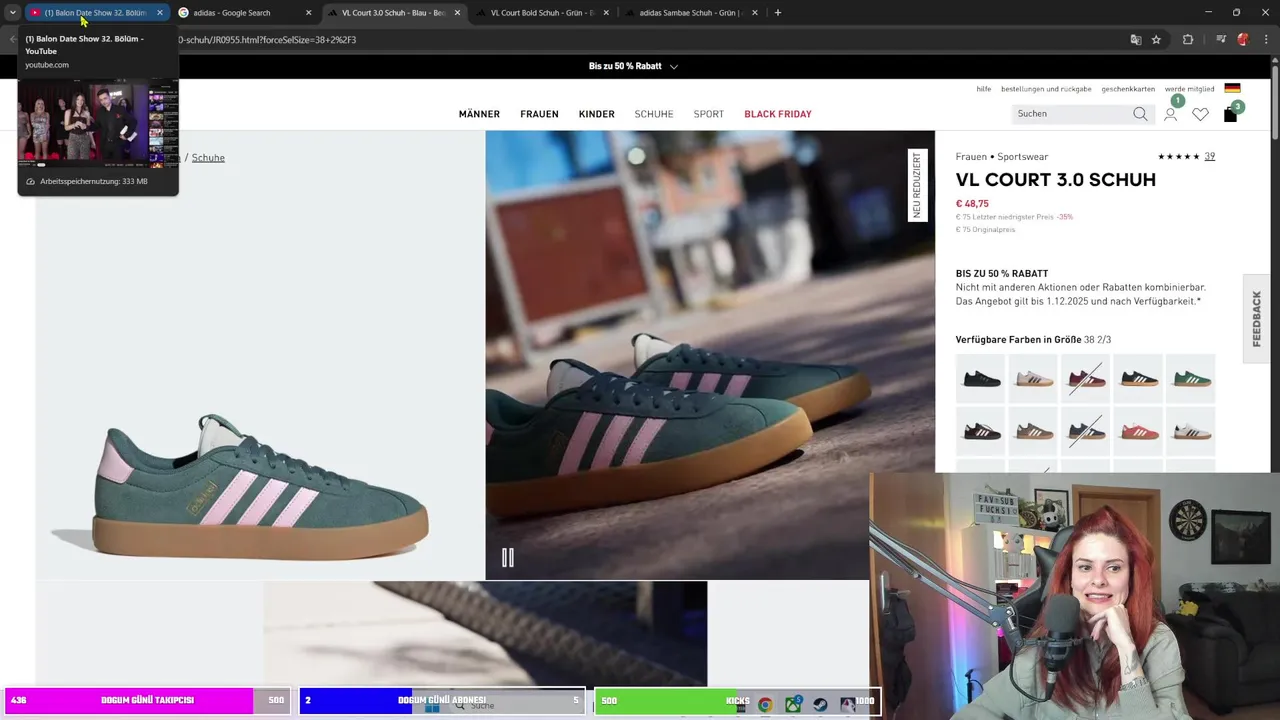
Task: Open the browser extensions puzzle icon
Action: (x=1188, y=40)
